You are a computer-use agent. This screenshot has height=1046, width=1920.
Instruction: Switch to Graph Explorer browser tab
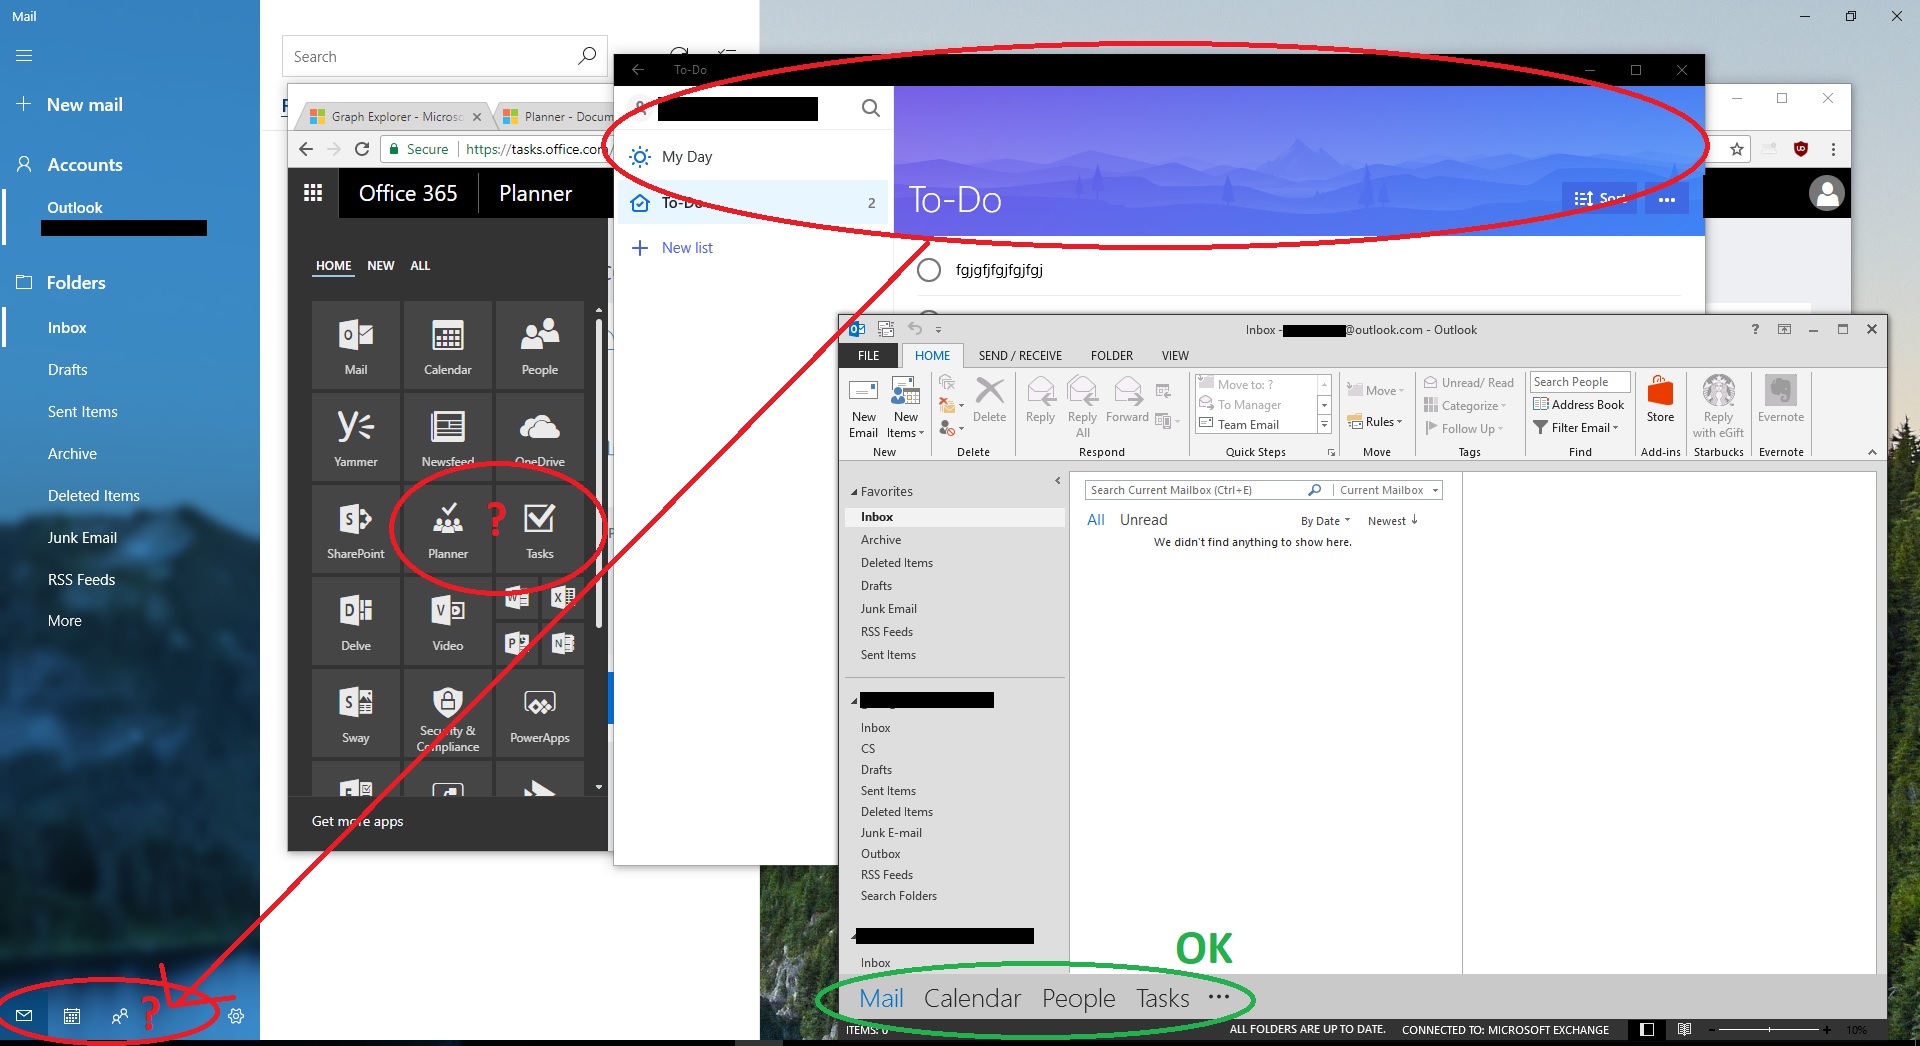pos(395,117)
